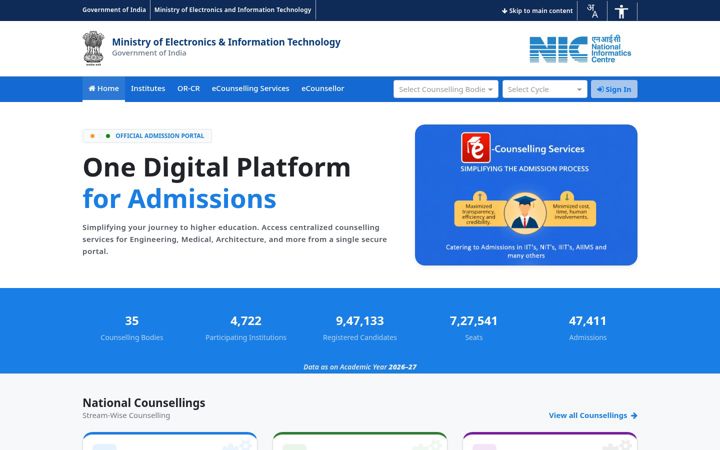
Task: Click the Official Admission Portal badge
Action: click(147, 136)
